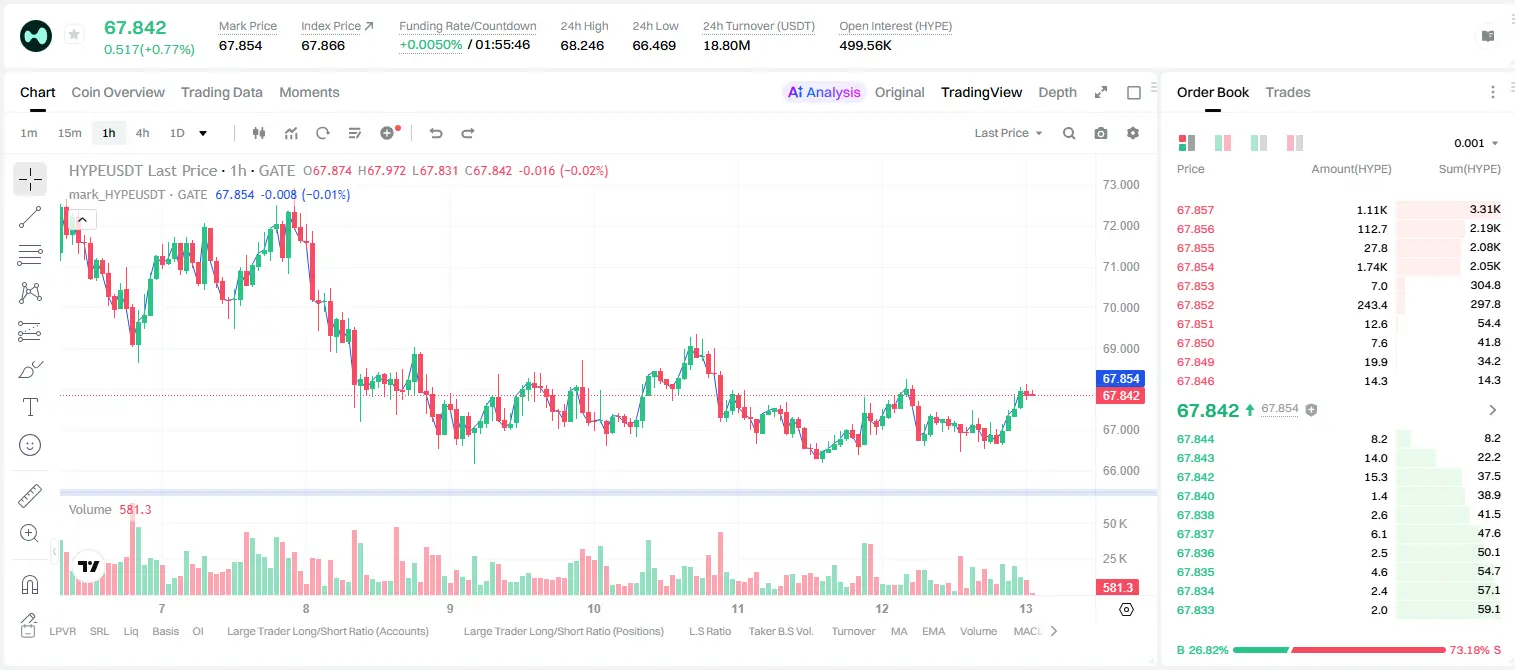Switch chart to Depth view

tap(1057, 92)
